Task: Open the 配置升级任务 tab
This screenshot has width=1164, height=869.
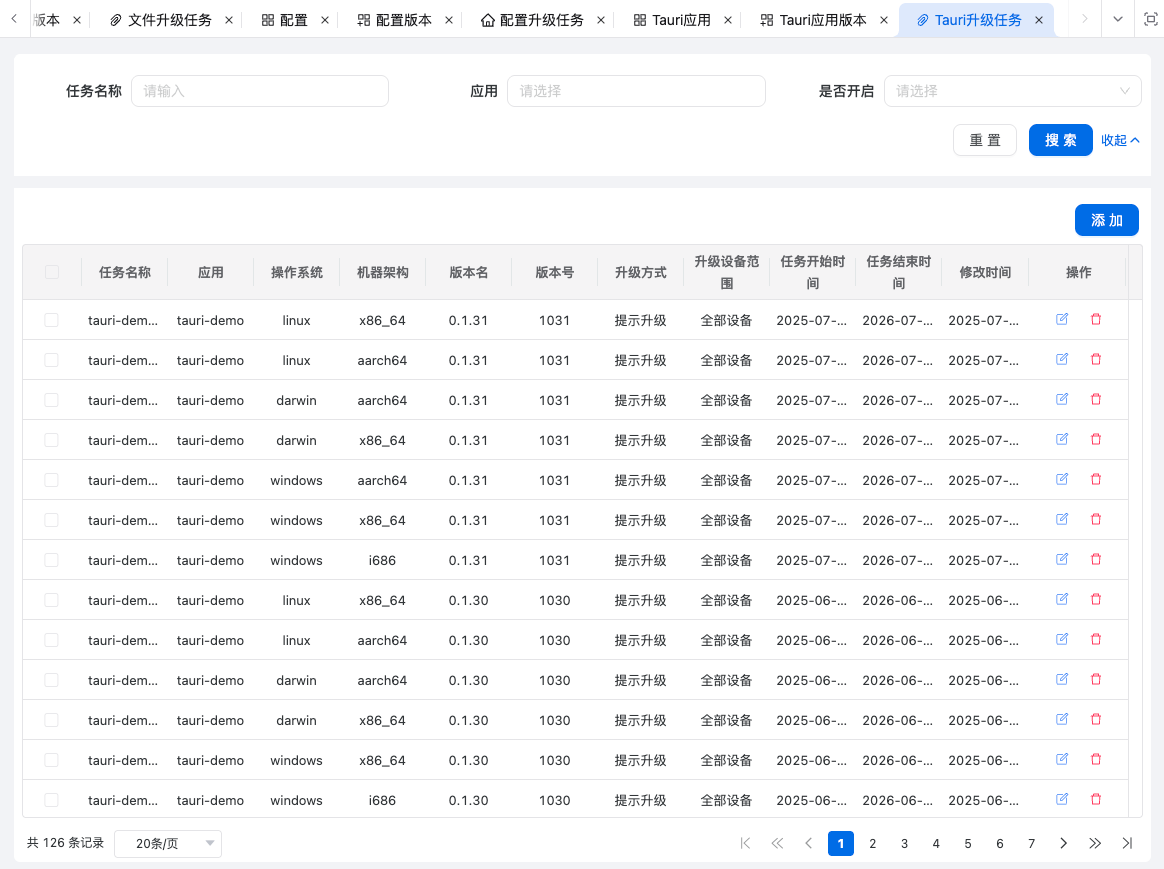Action: pos(540,20)
